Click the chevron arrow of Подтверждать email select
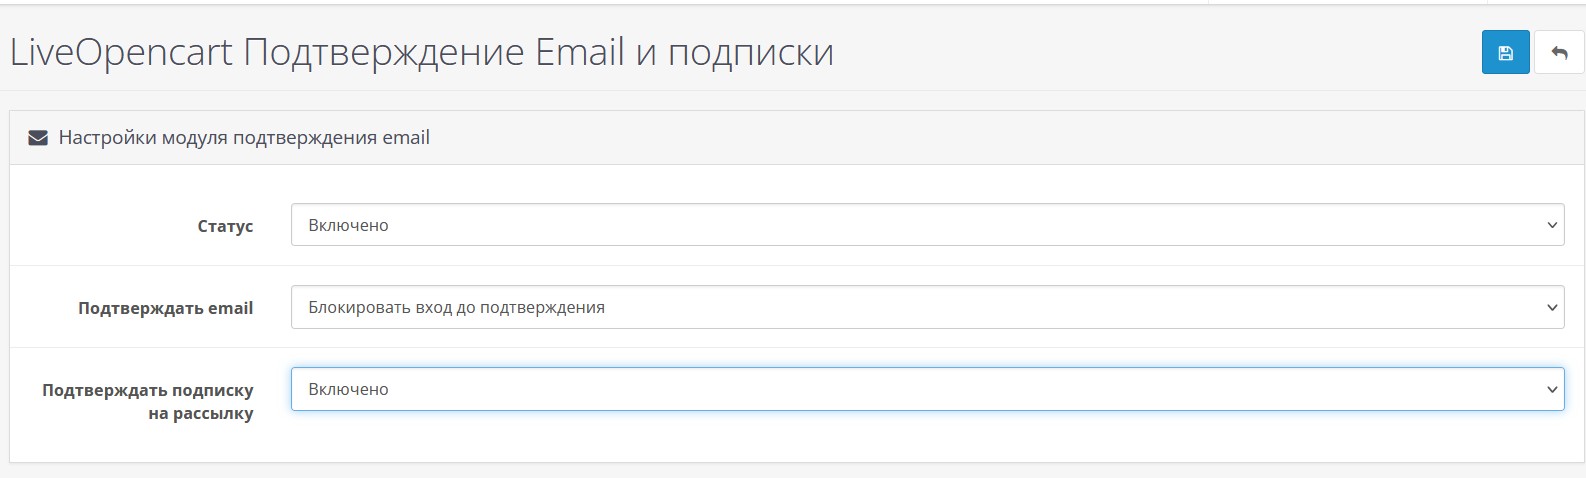The height and width of the screenshot is (478, 1586). (x=1552, y=307)
